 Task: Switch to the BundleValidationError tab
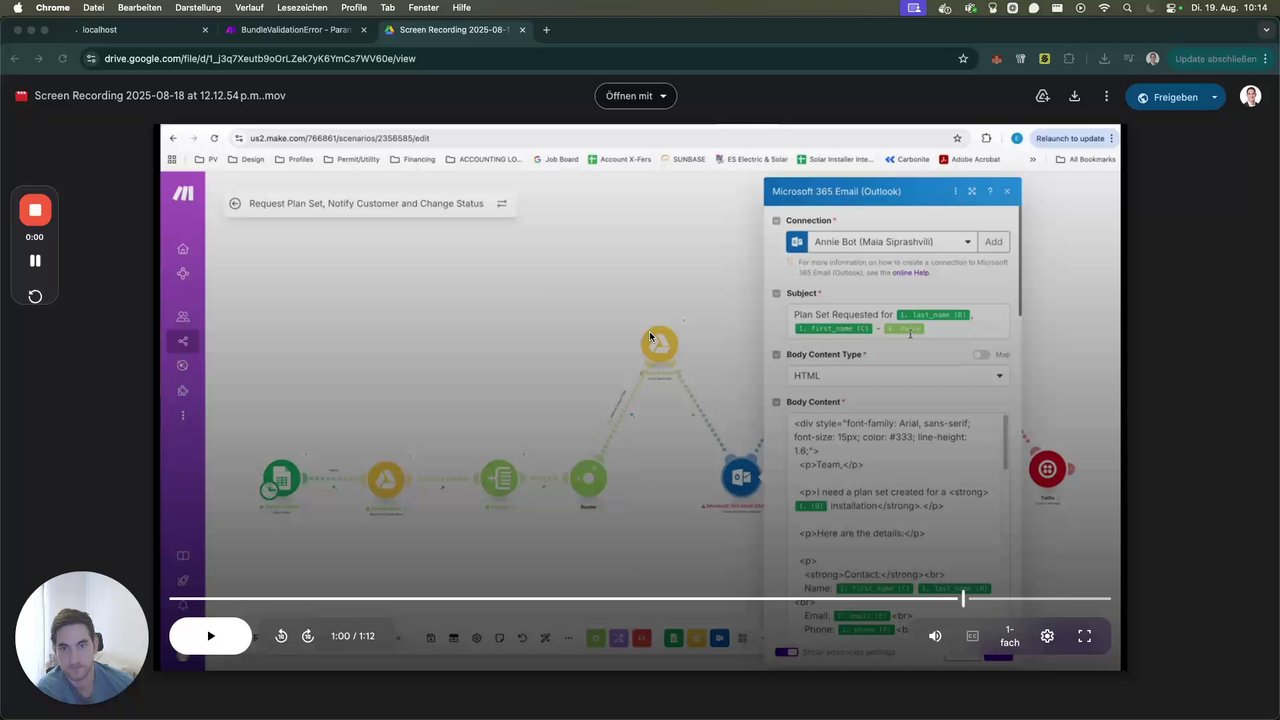coord(296,30)
